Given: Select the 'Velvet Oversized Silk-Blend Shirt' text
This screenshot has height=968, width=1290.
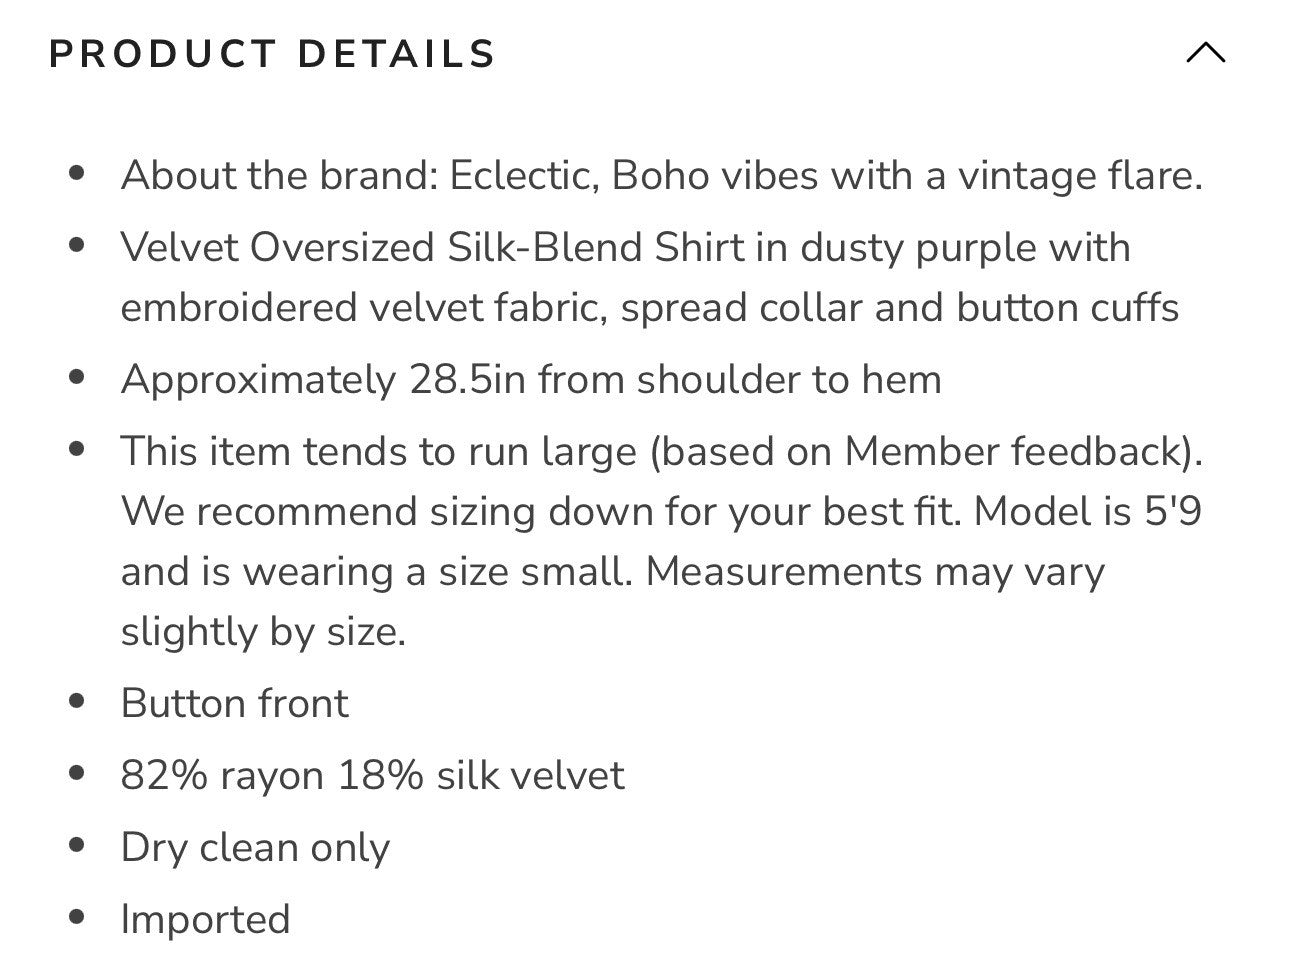Looking at the screenshot, I should point(434,248).
